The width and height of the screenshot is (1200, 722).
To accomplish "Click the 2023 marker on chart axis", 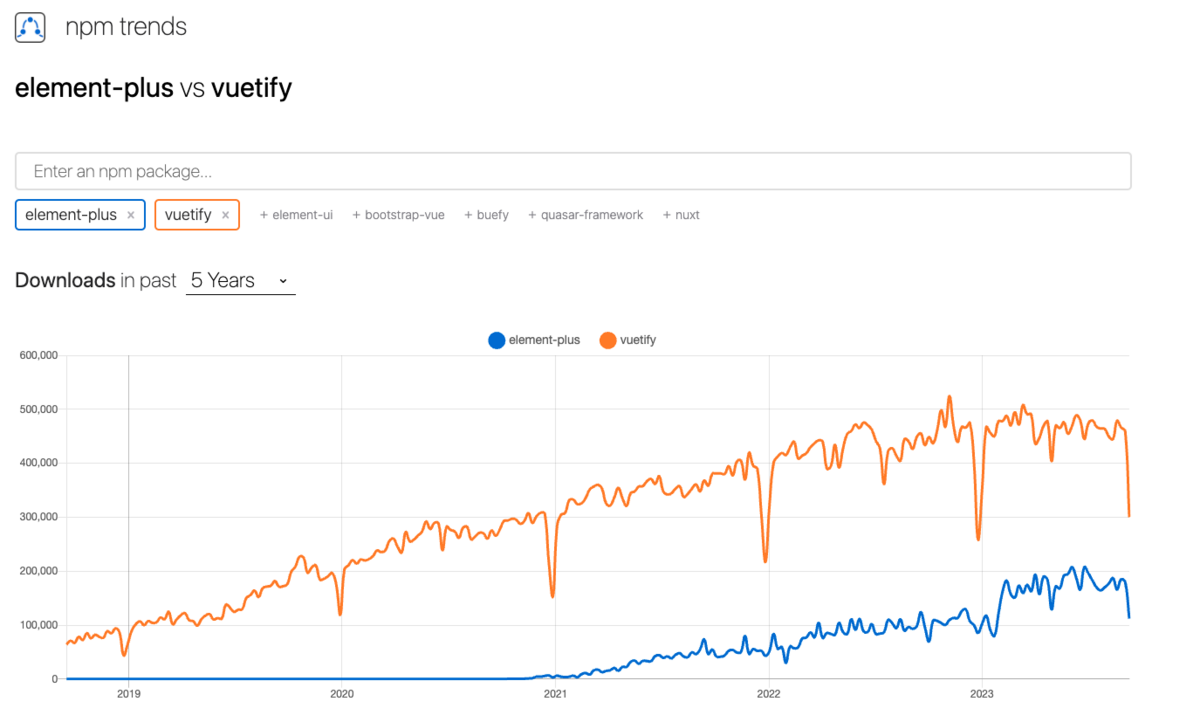I will coord(982,692).
